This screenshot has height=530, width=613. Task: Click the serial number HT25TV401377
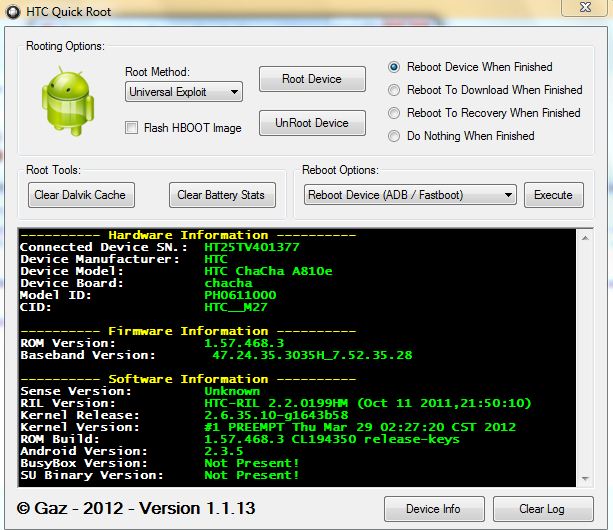[x=251, y=247]
